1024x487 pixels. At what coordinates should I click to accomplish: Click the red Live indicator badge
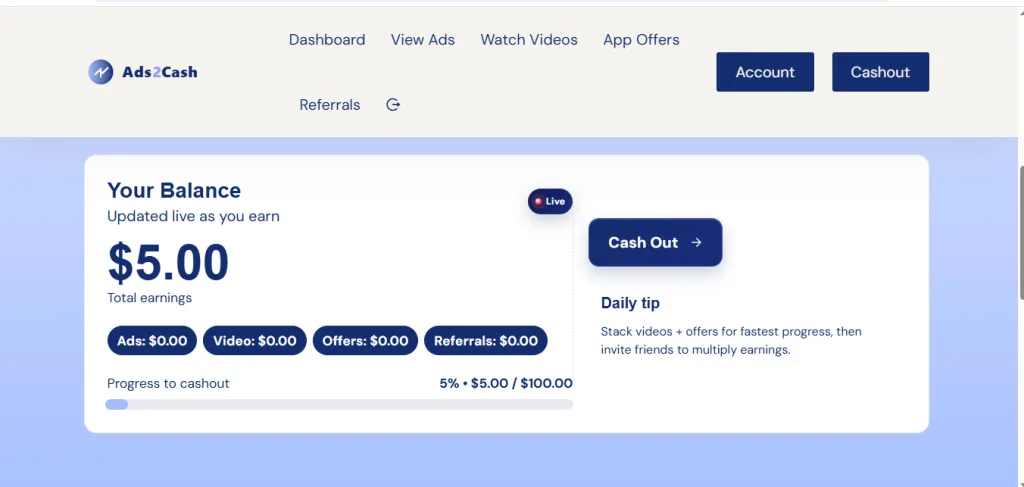(x=549, y=202)
